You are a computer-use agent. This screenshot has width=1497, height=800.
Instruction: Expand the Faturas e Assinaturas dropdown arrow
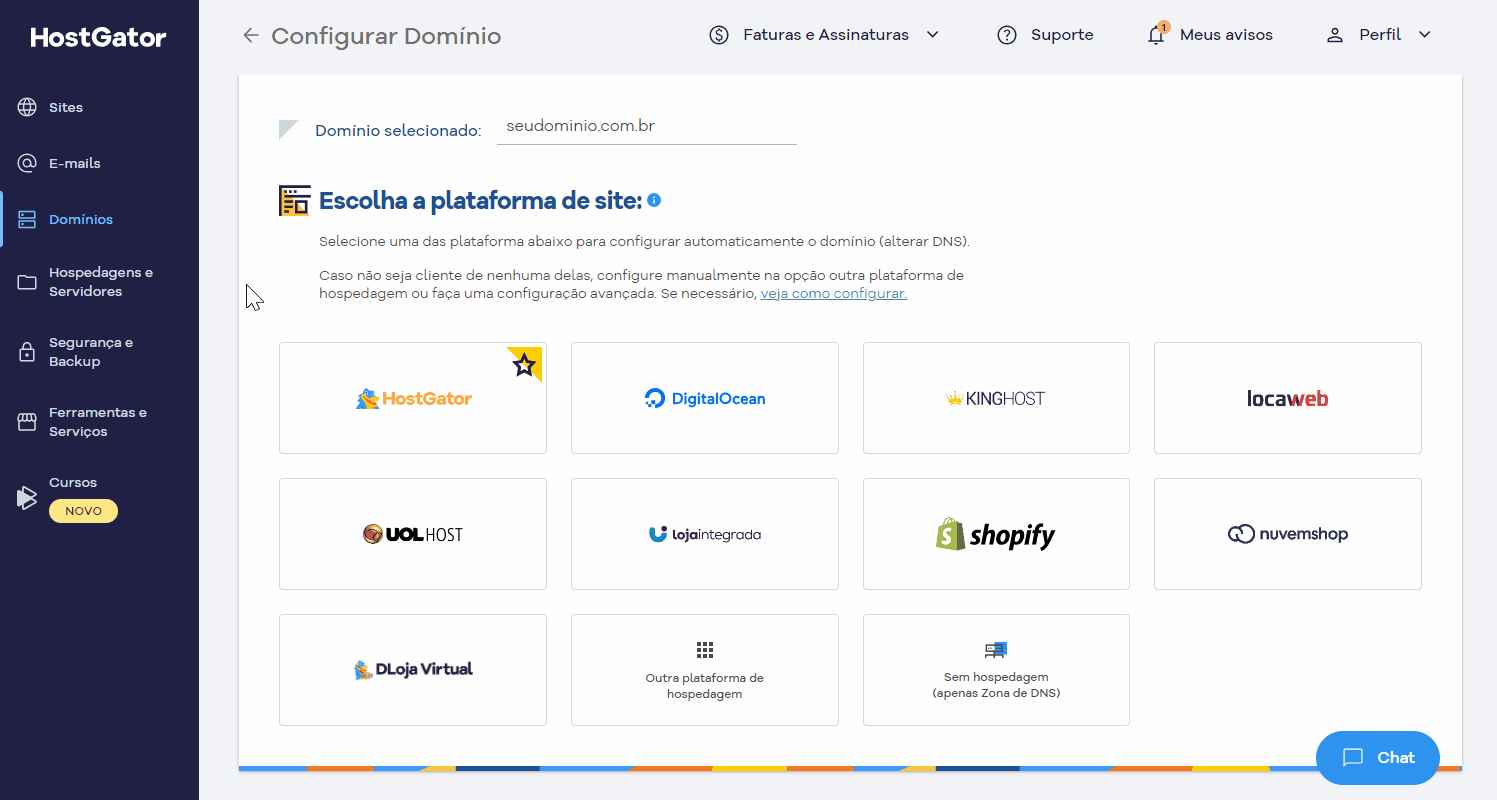point(933,35)
